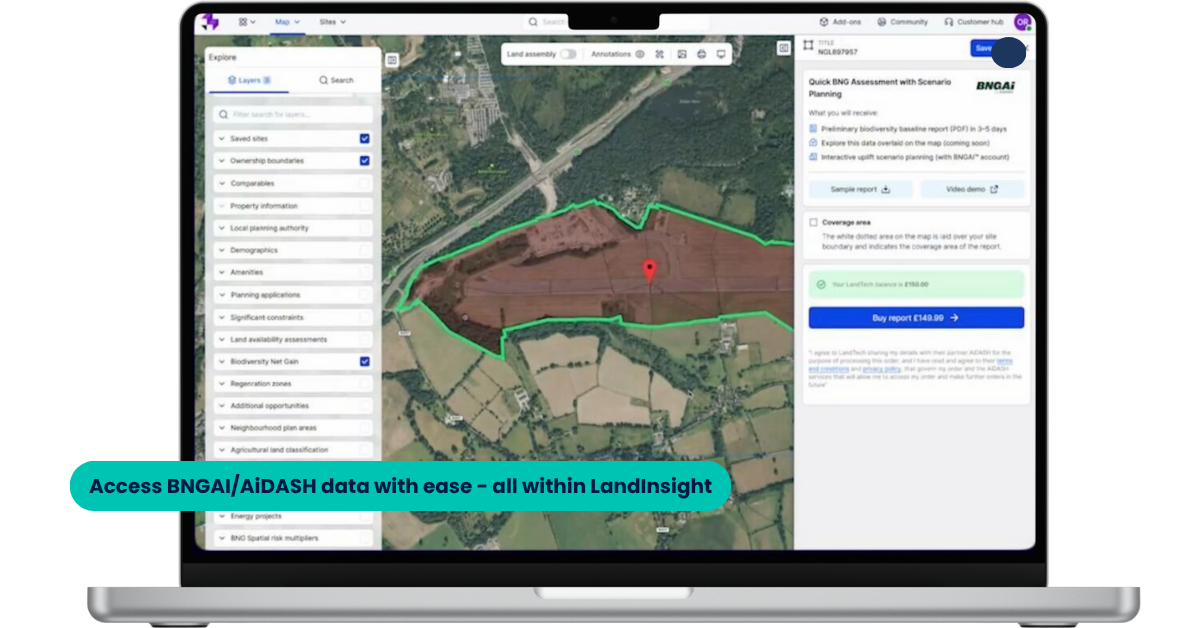Click the Buy report £149.99 button
The width and height of the screenshot is (1200, 628).
[x=916, y=317]
